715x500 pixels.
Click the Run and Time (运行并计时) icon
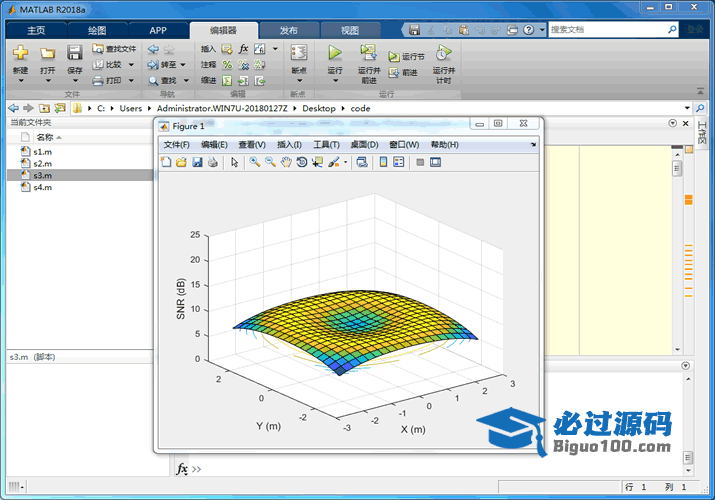coord(443,53)
